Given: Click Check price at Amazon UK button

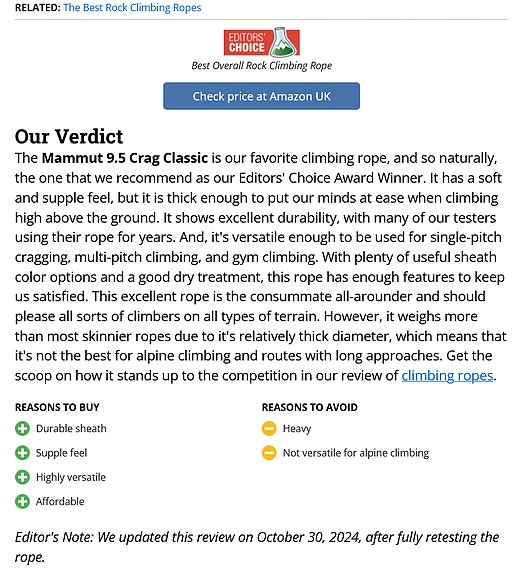Looking at the screenshot, I should tap(261, 96).
